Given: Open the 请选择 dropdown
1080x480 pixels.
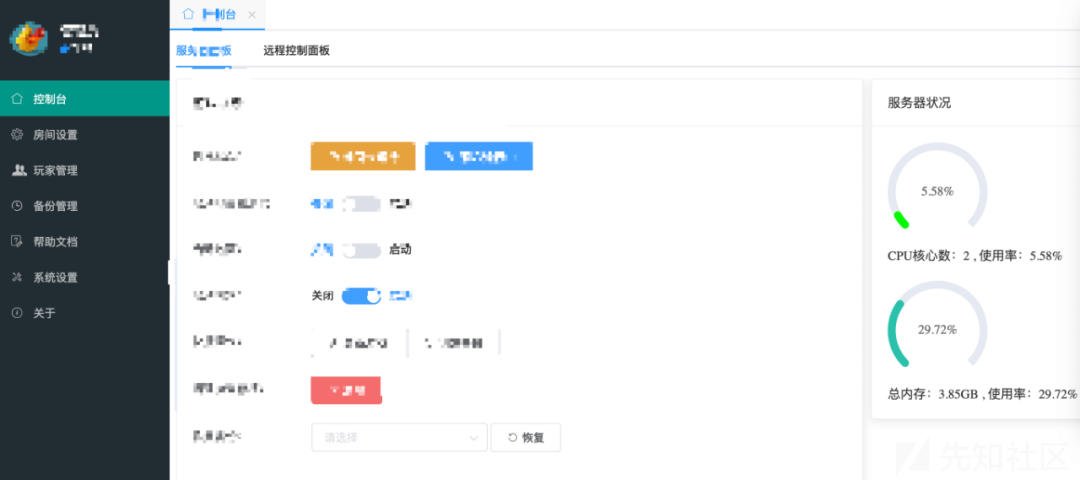Looking at the screenshot, I should click(x=399, y=437).
